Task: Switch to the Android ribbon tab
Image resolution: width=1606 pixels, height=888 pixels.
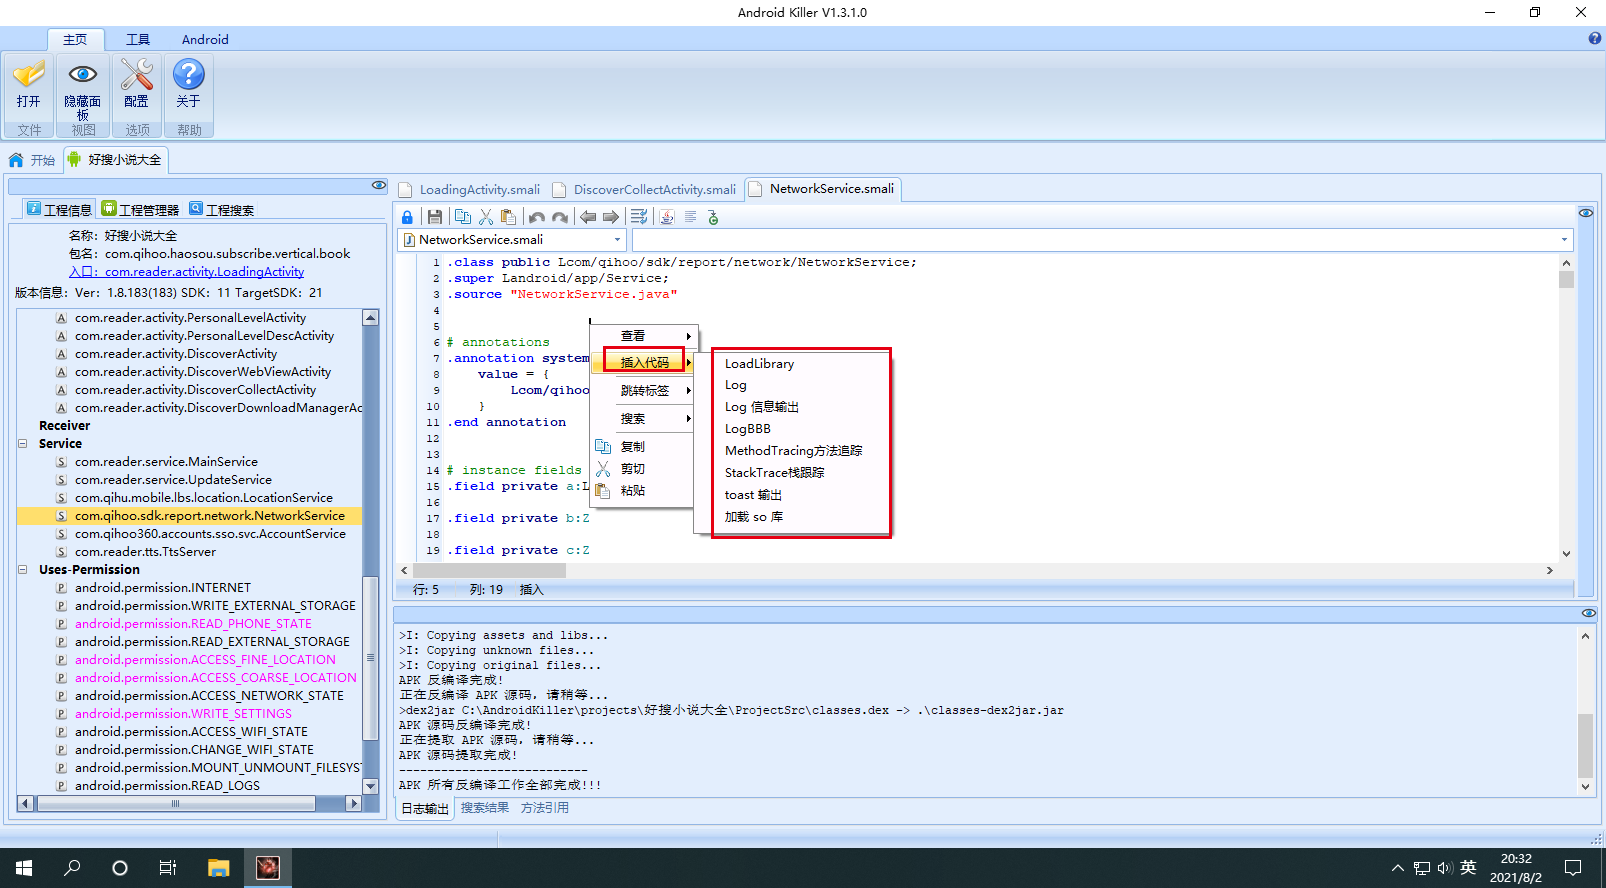Action: [x=205, y=39]
